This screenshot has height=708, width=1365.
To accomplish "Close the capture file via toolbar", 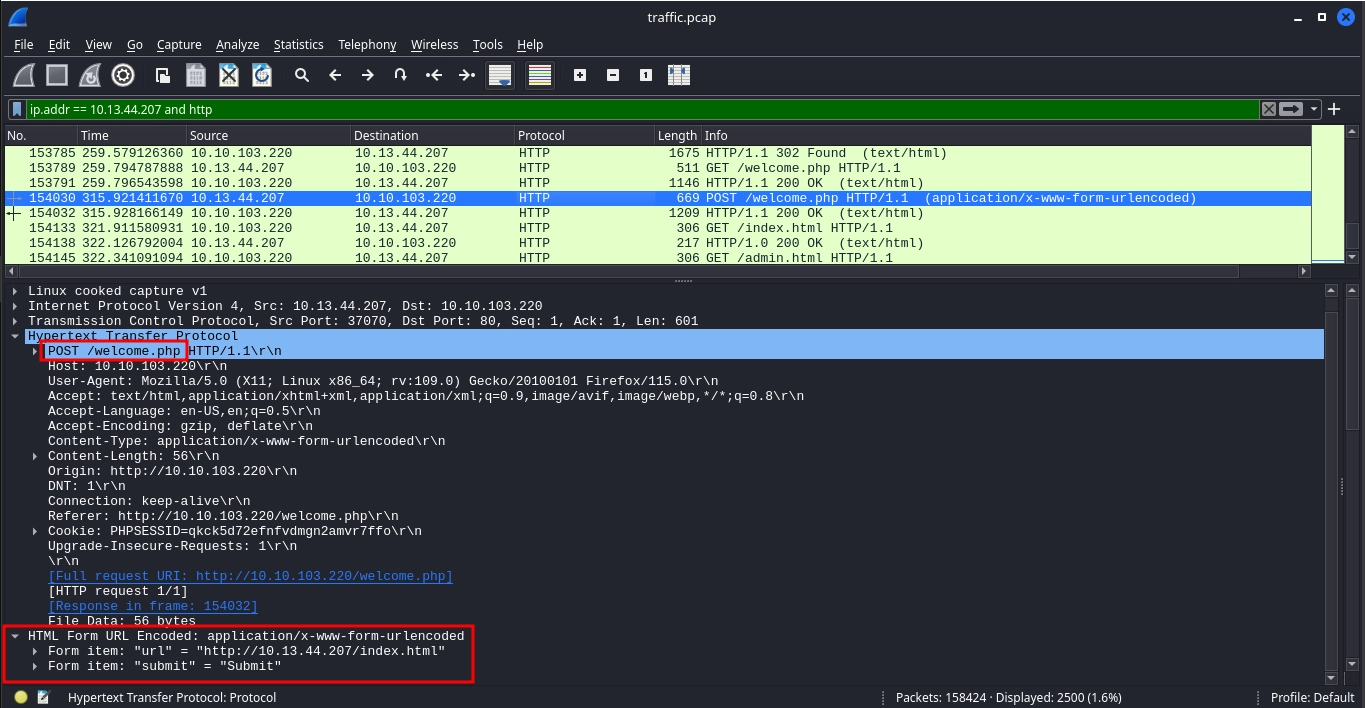I will click(229, 75).
